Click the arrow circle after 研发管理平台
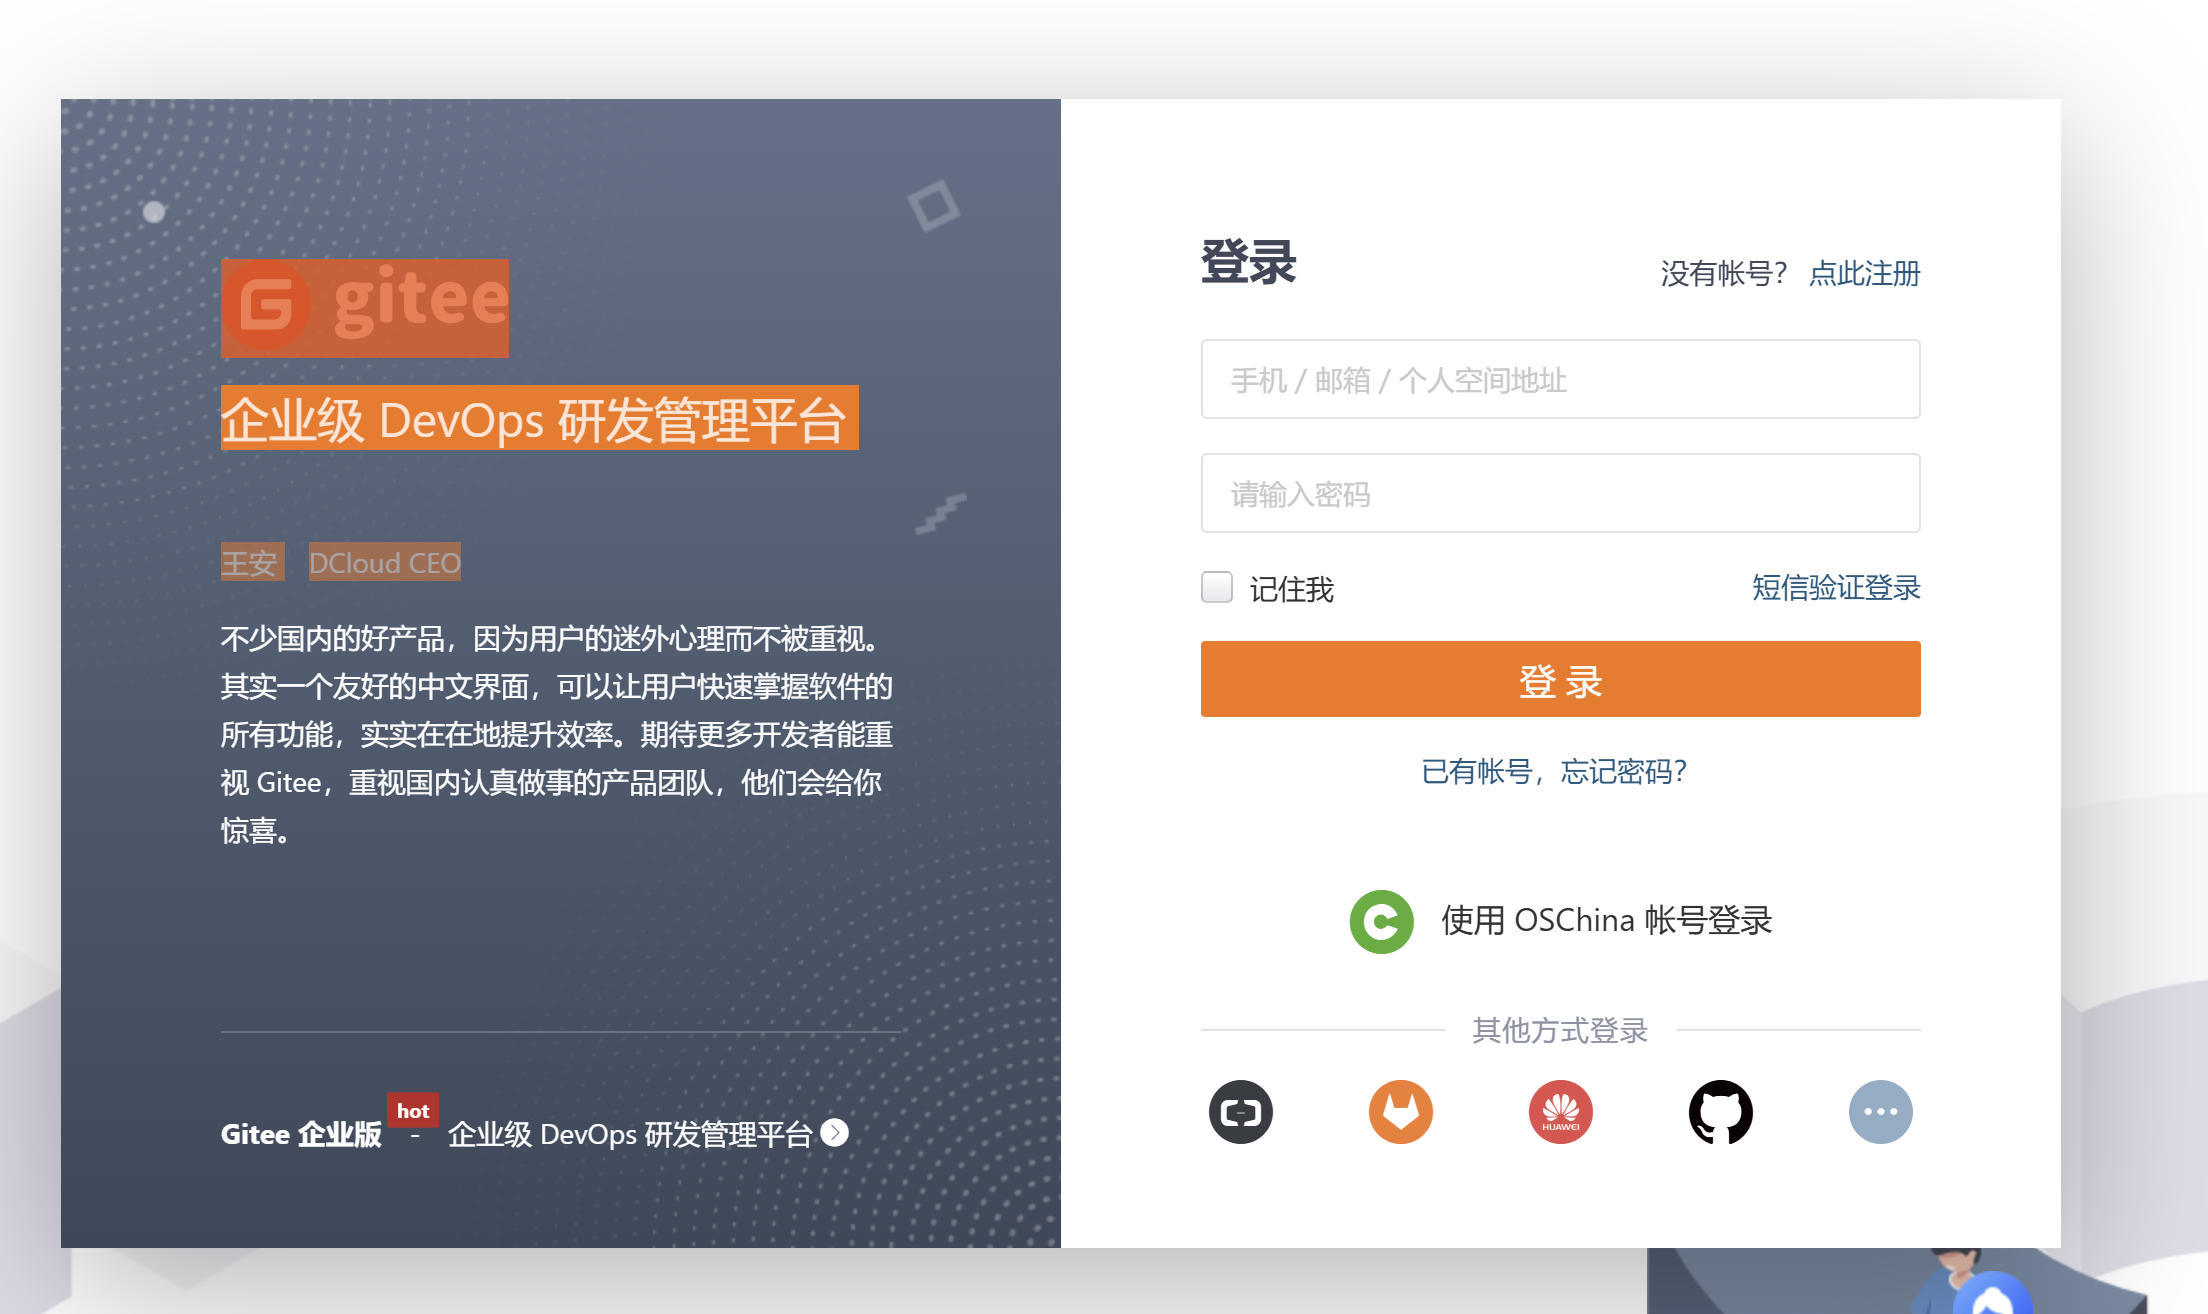The image size is (2208, 1314). coord(834,1132)
